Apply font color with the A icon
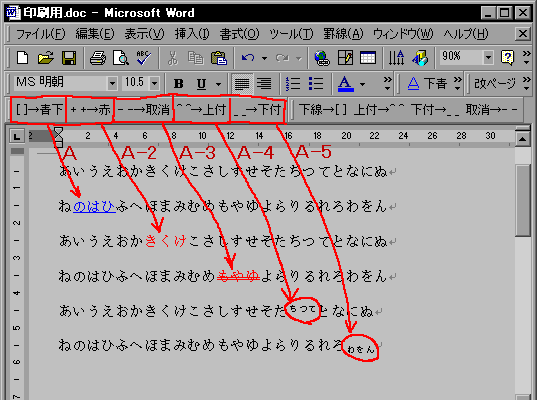 [x=346, y=83]
